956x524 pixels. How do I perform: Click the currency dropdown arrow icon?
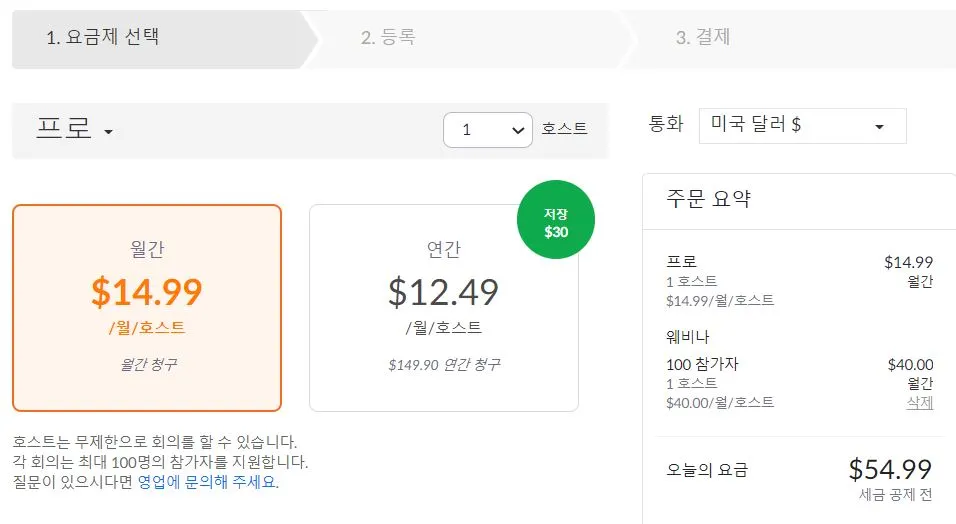point(879,127)
